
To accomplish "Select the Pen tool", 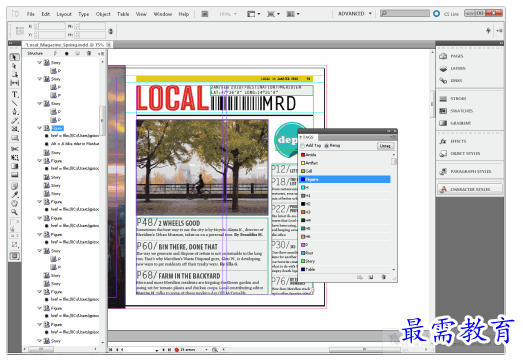I will click(x=15, y=112).
